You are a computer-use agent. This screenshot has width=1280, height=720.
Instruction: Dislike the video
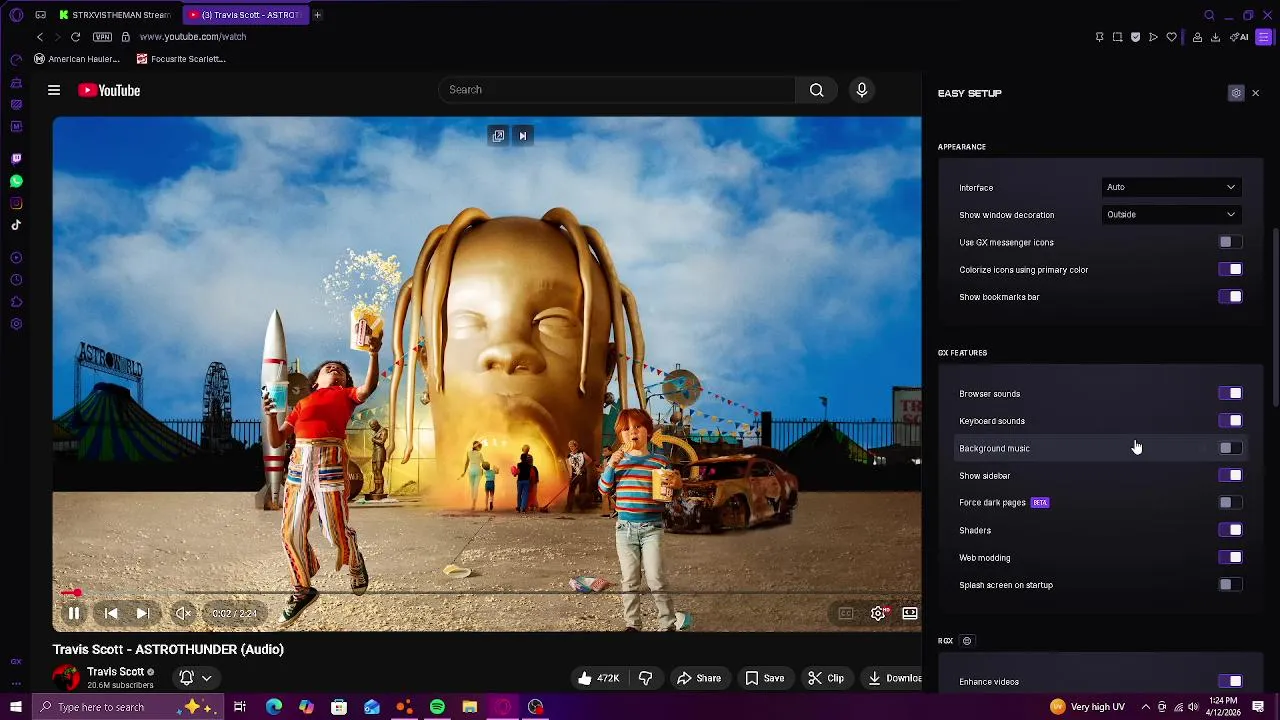click(x=645, y=678)
